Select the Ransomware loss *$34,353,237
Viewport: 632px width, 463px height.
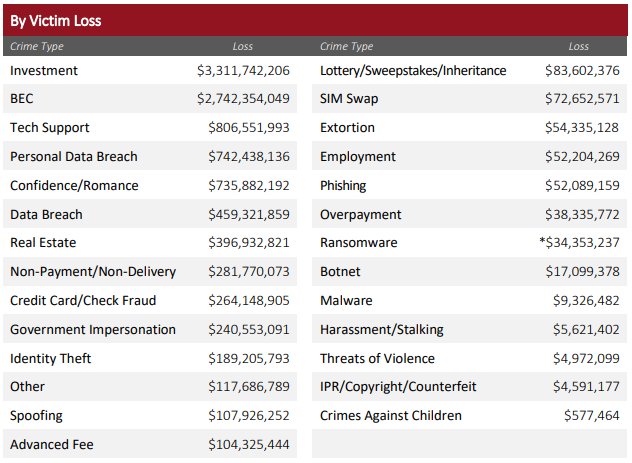click(x=579, y=243)
